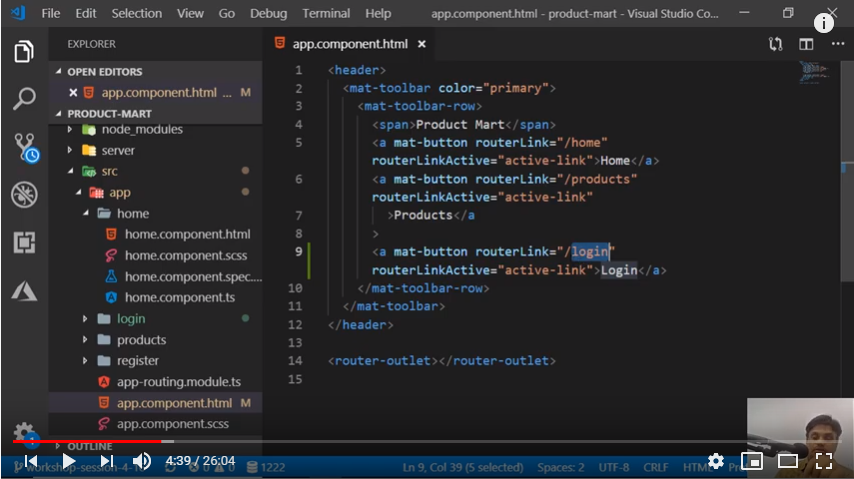The image size is (854, 479).
Task: Click the Split Editor icon
Action: tap(806, 44)
